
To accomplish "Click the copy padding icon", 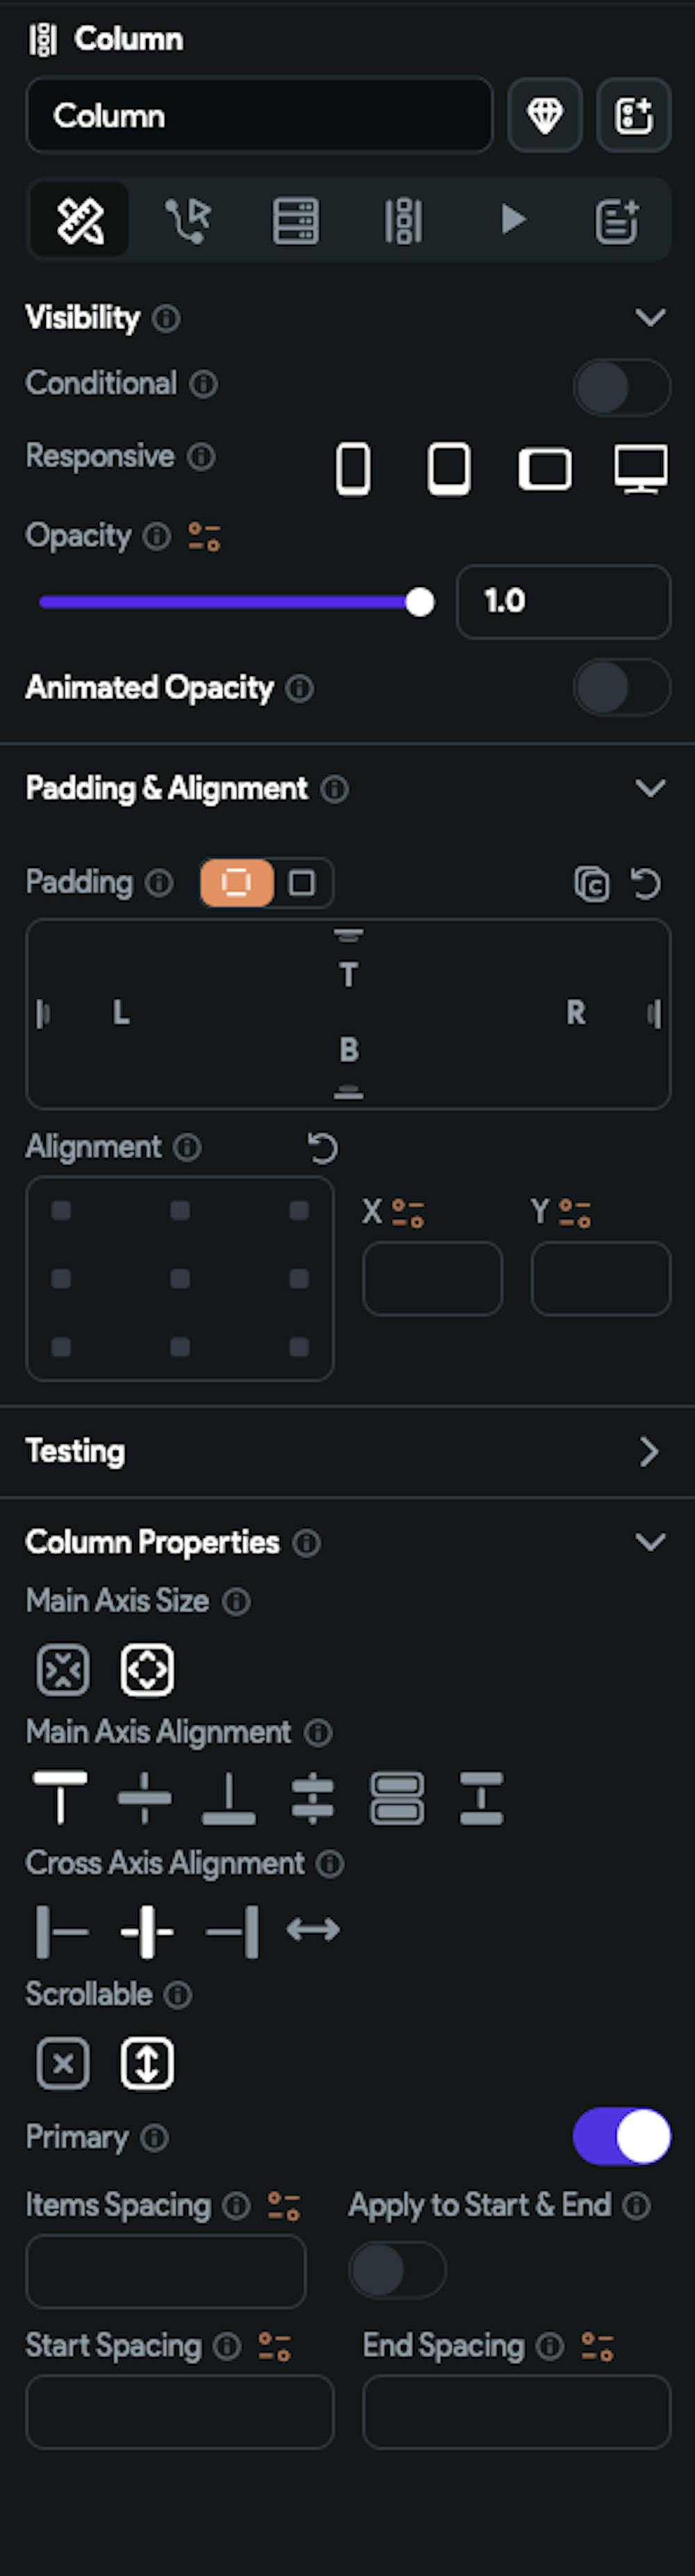I will point(592,884).
